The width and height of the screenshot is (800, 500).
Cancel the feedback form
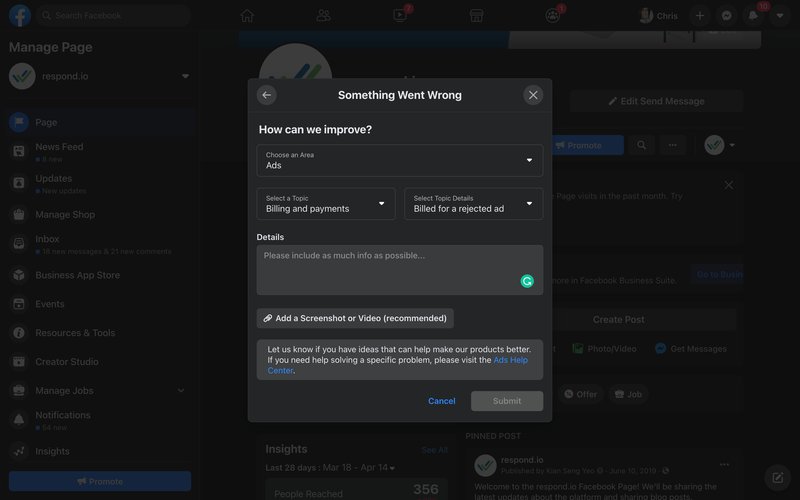[x=441, y=401]
